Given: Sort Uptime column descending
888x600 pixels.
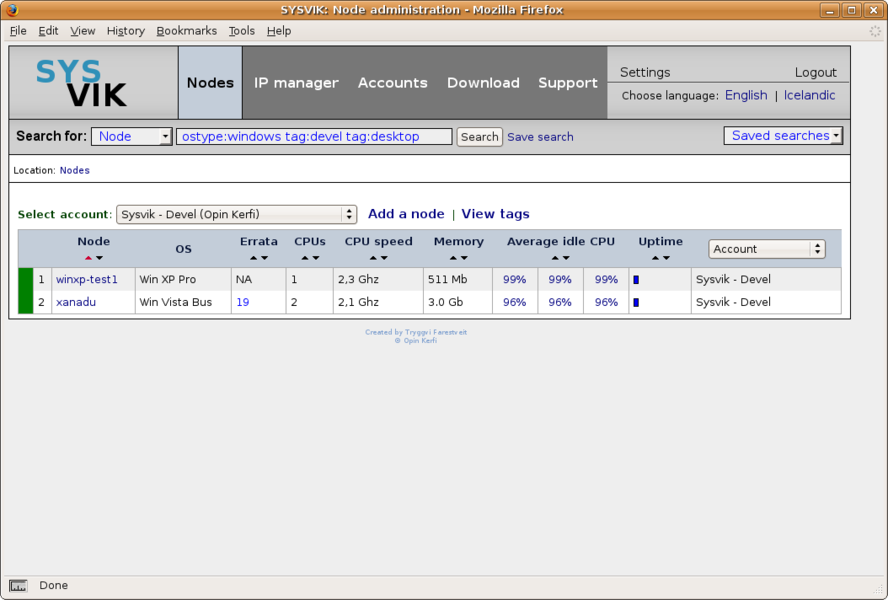Looking at the screenshot, I should click(x=667, y=258).
